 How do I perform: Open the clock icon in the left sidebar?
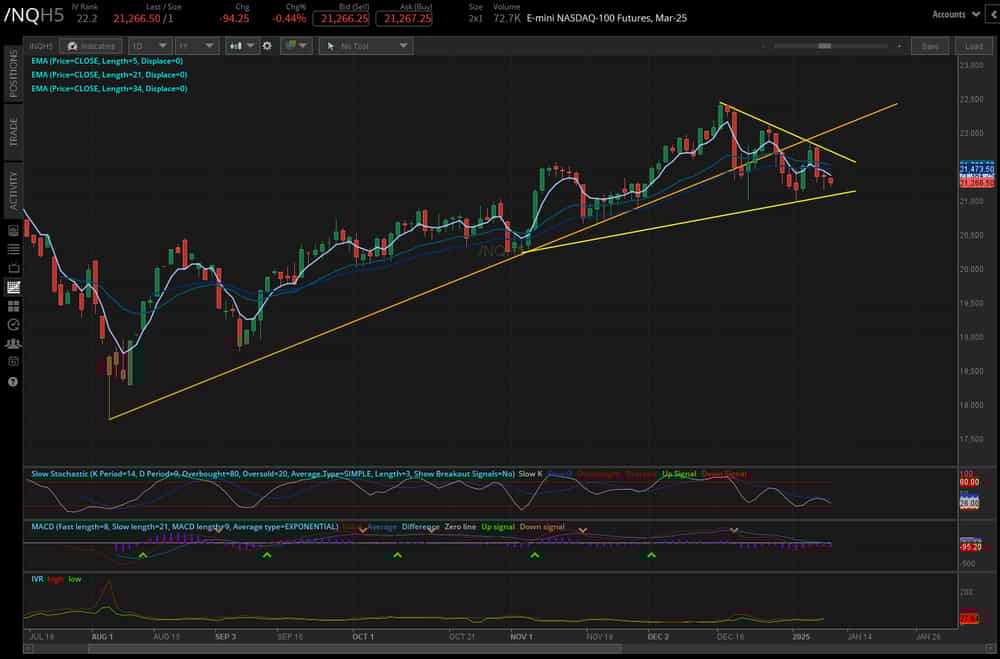coord(13,323)
